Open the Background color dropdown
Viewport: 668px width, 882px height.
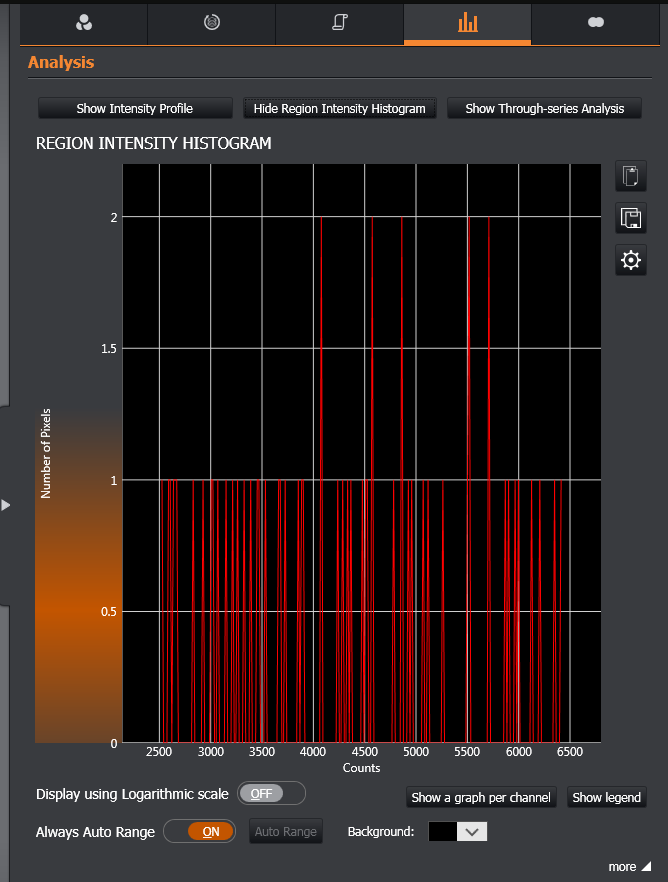pos(473,831)
